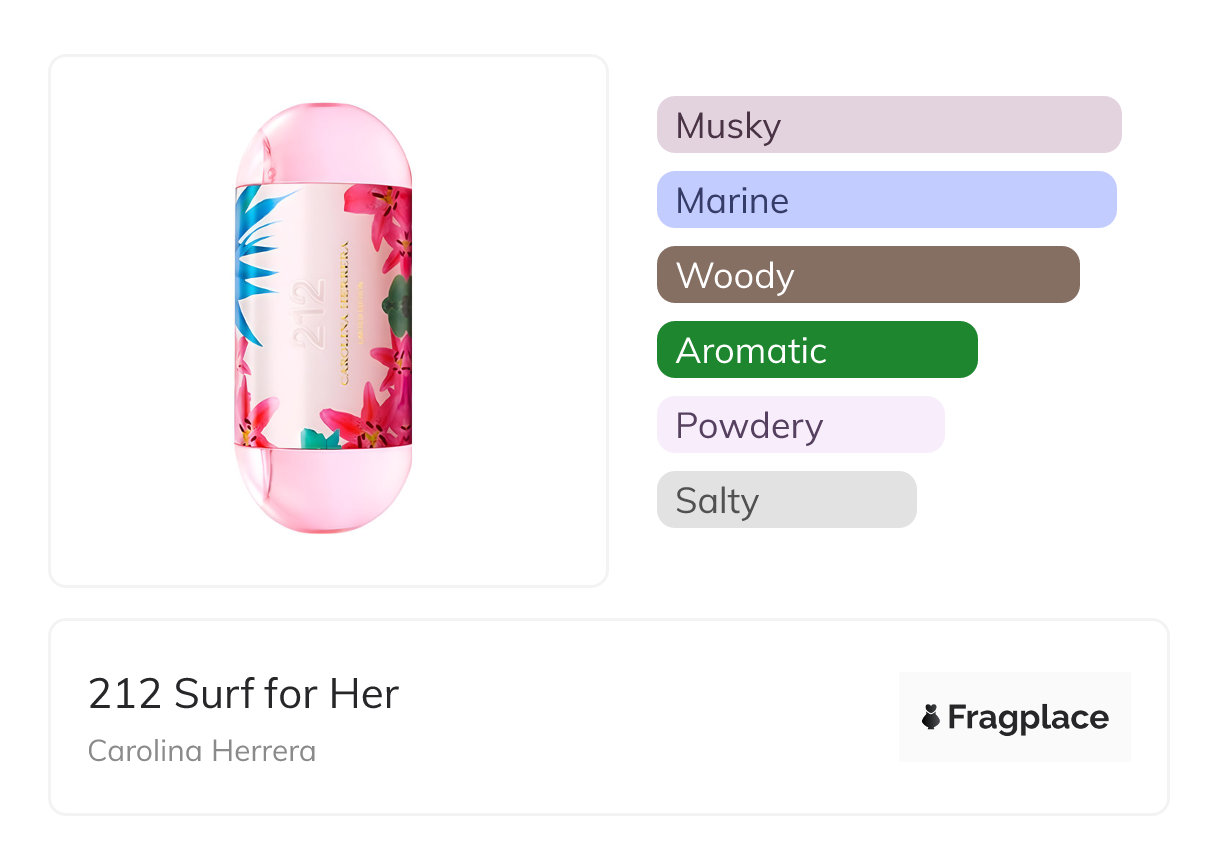This screenshot has width=1218, height=864.
Task: Select the Marine accord bar
Action: pyautogui.click(x=886, y=200)
